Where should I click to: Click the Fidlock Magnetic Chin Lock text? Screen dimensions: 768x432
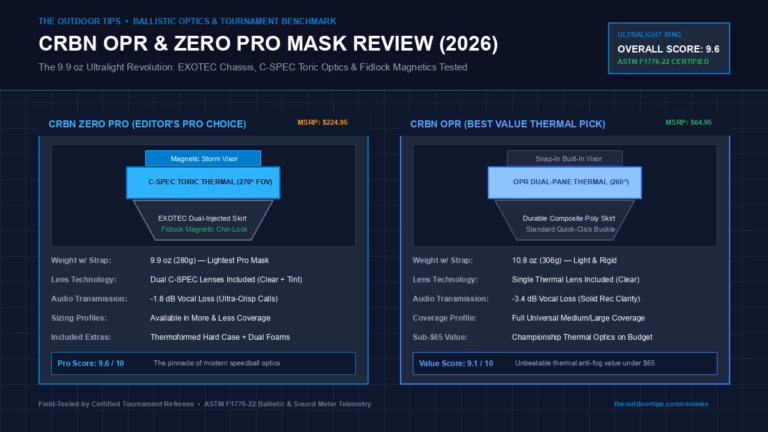[x=204, y=229]
